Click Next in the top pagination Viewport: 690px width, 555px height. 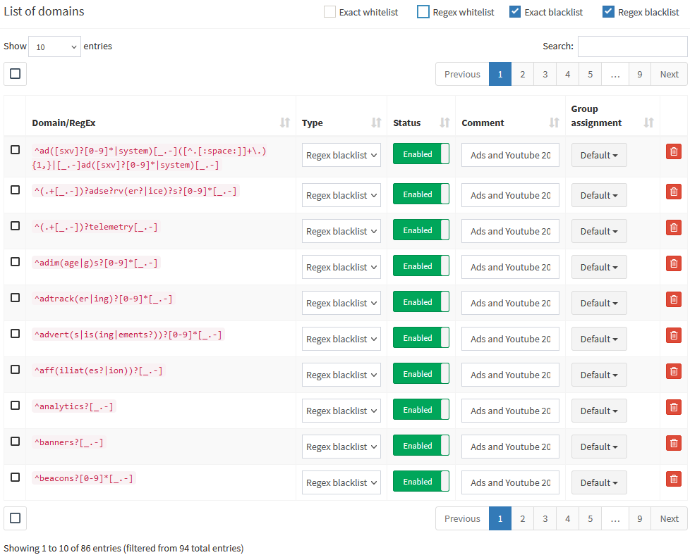[669, 74]
